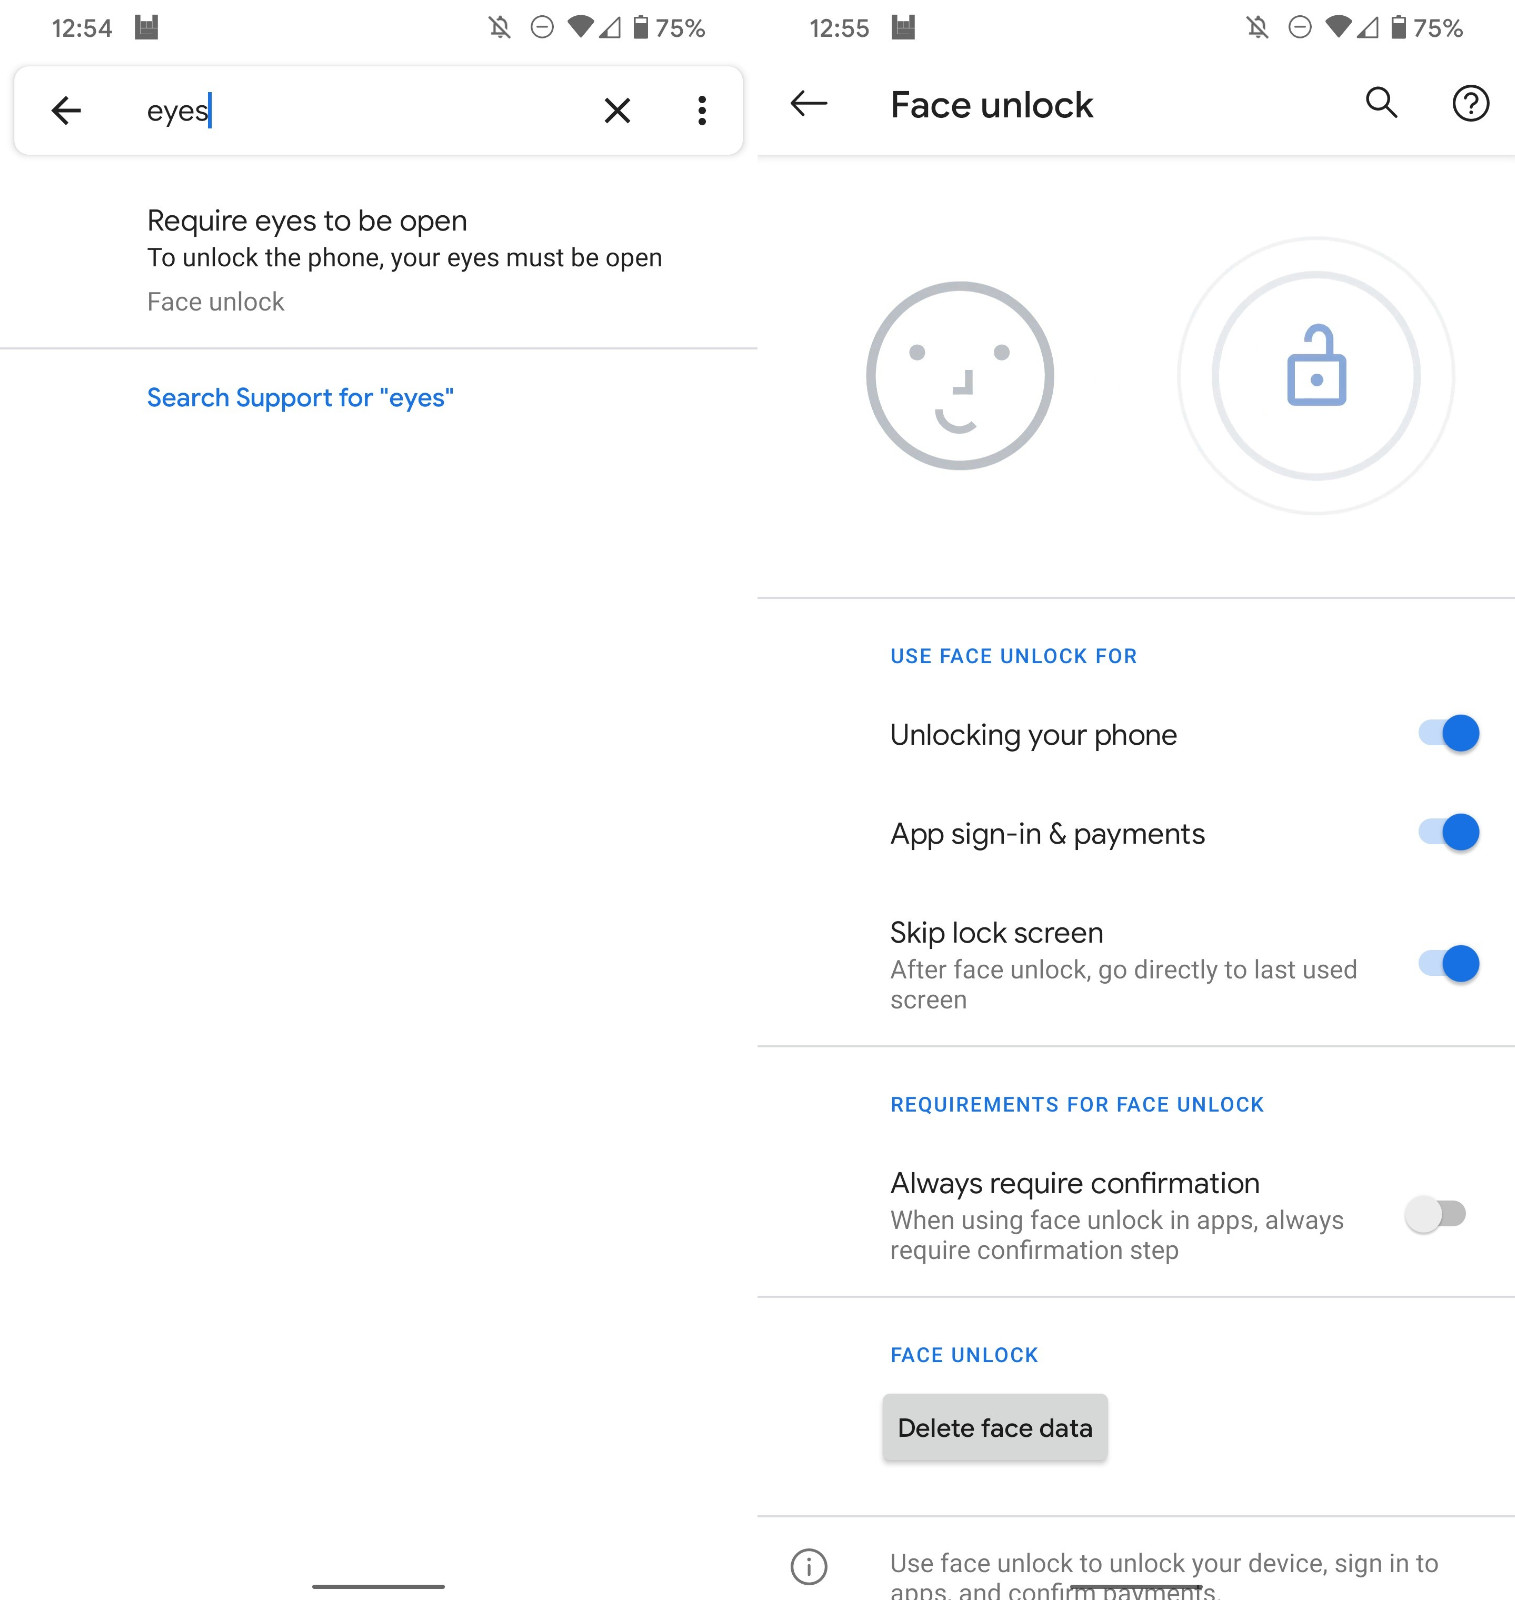Open search from Face unlock header
The width and height of the screenshot is (1515, 1600).
pos(1381,103)
